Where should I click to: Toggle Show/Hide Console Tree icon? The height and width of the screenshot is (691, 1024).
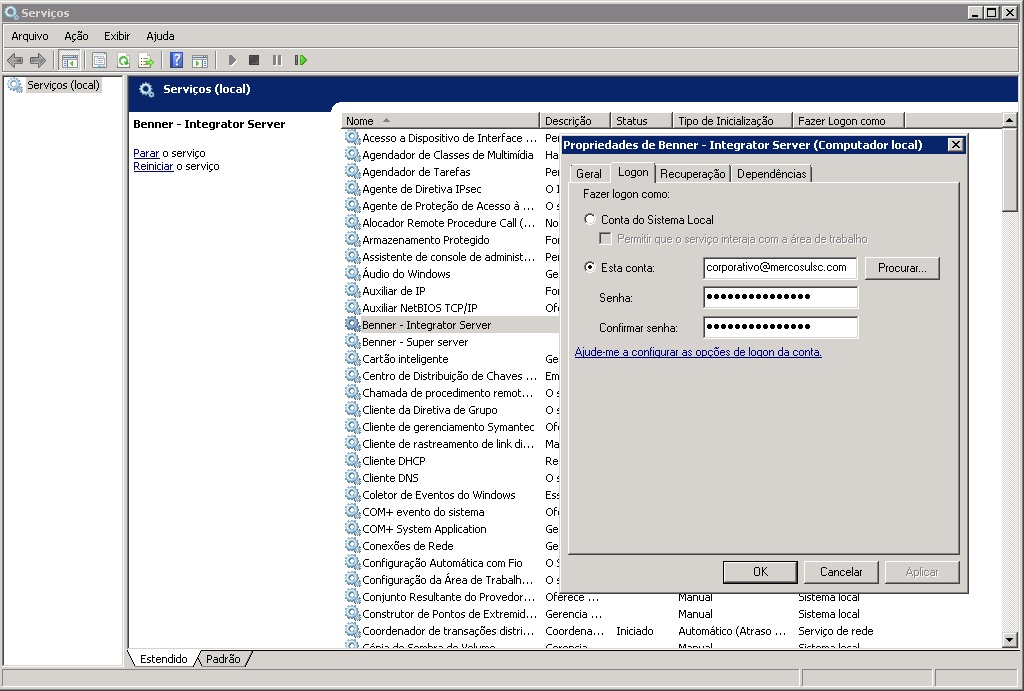point(69,61)
